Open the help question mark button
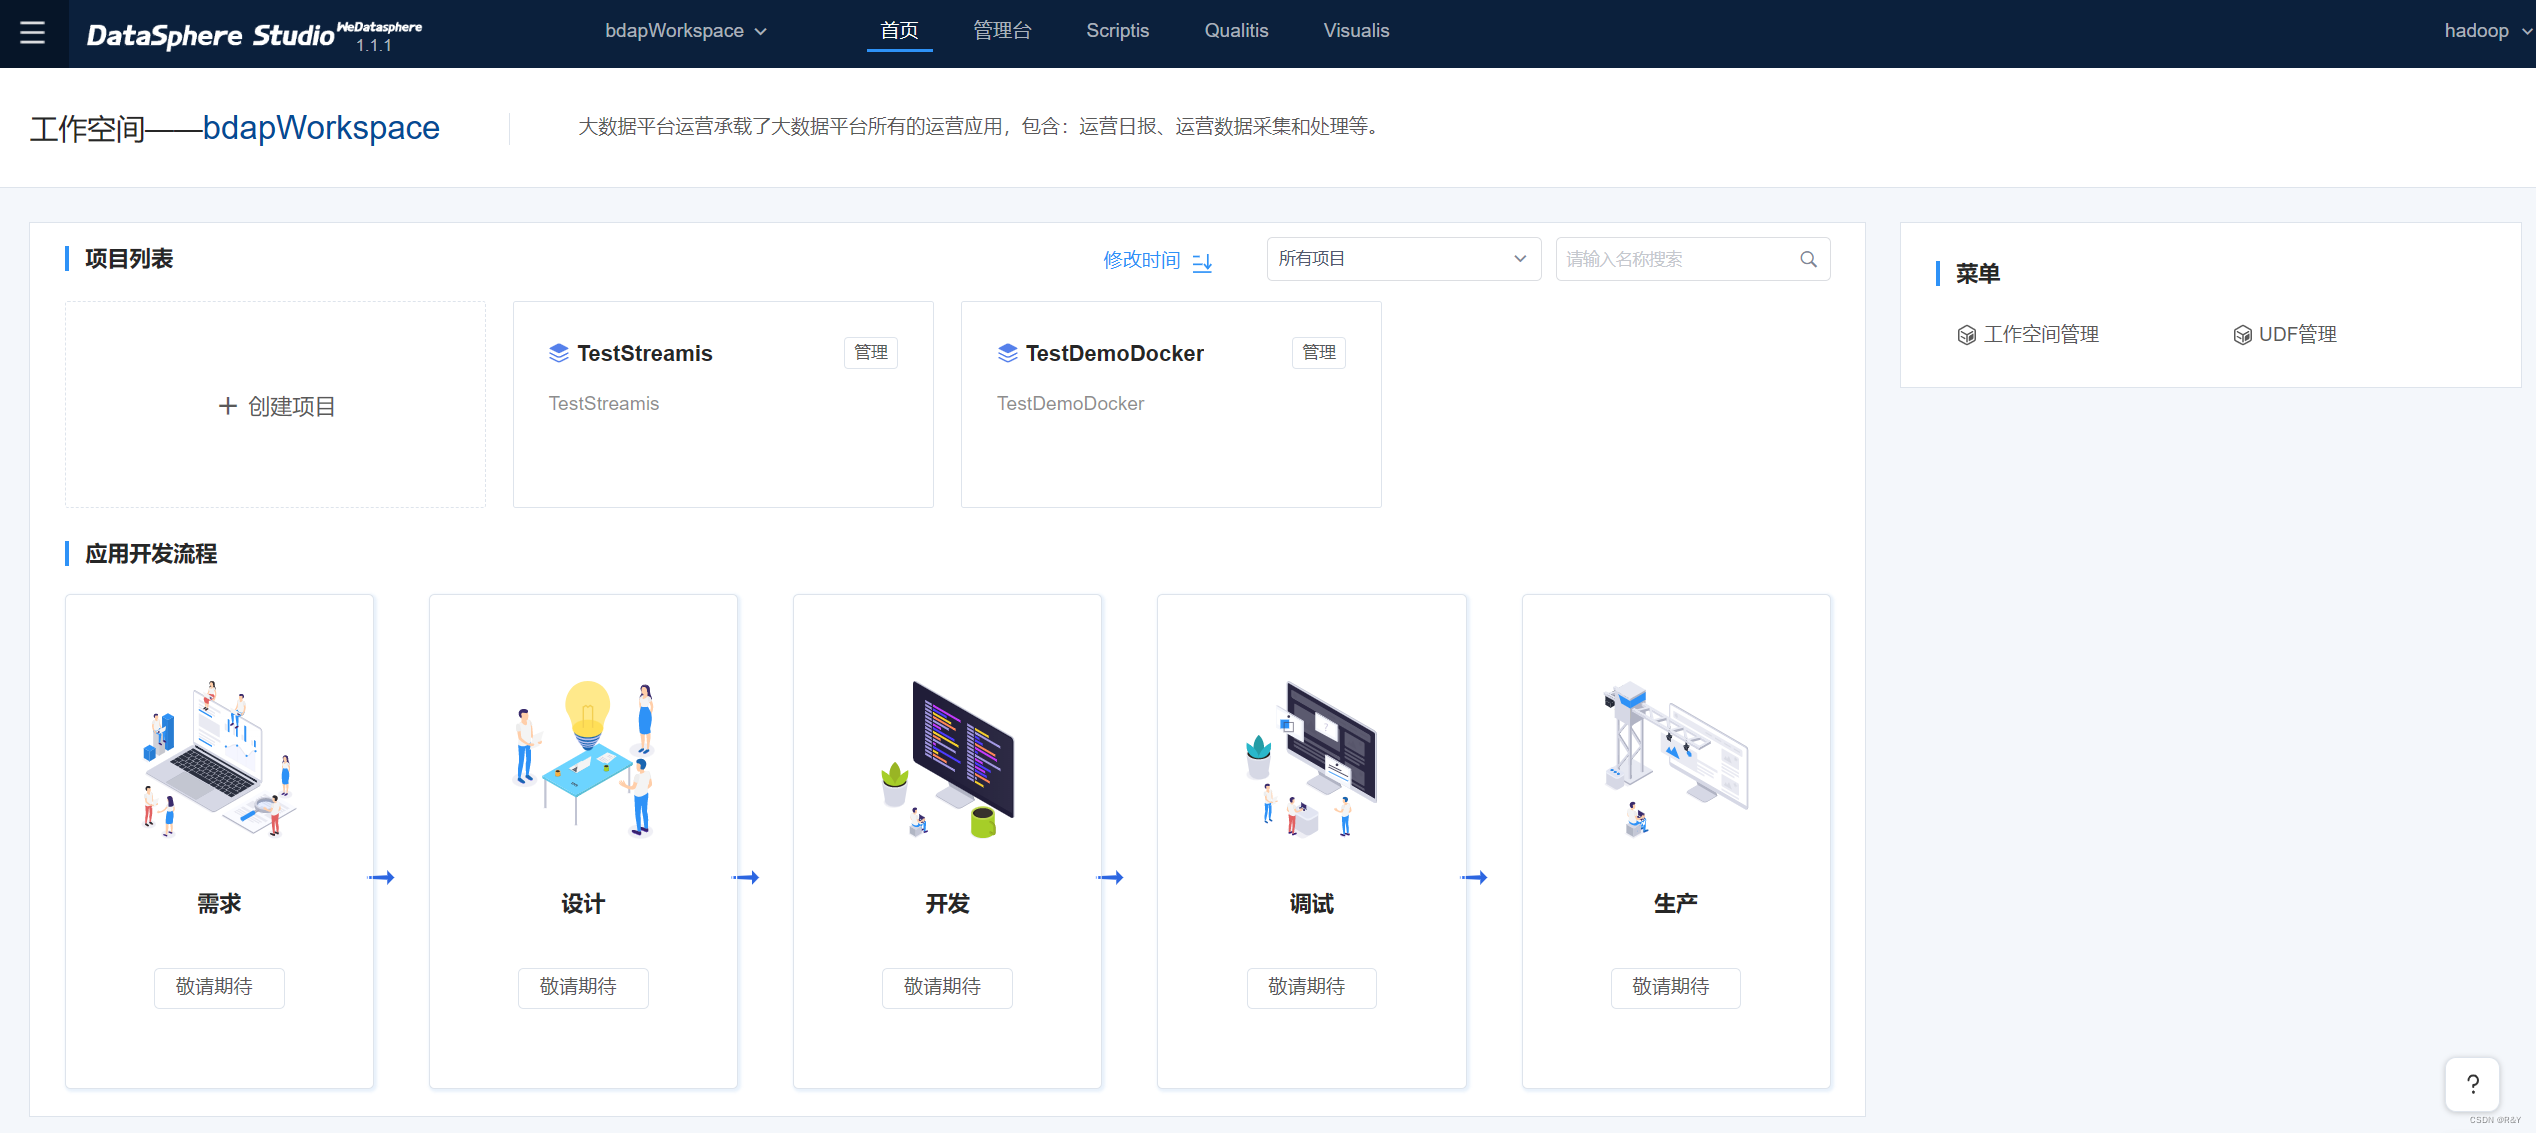2536x1133 pixels. (2472, 1084)
